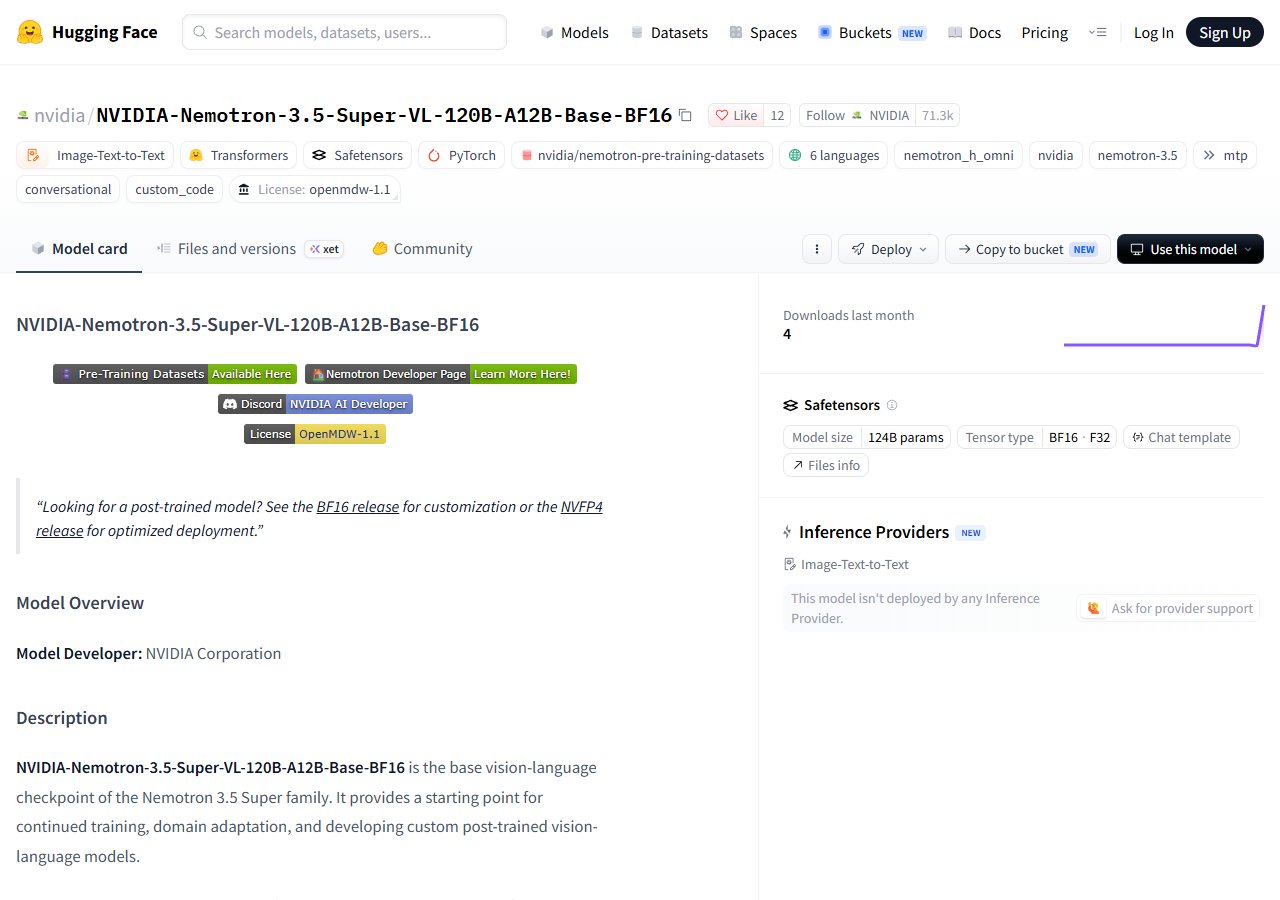The height and width of the screenshot is (900, 1280).
Task: Open the Docs page
Action: (974, 32)
